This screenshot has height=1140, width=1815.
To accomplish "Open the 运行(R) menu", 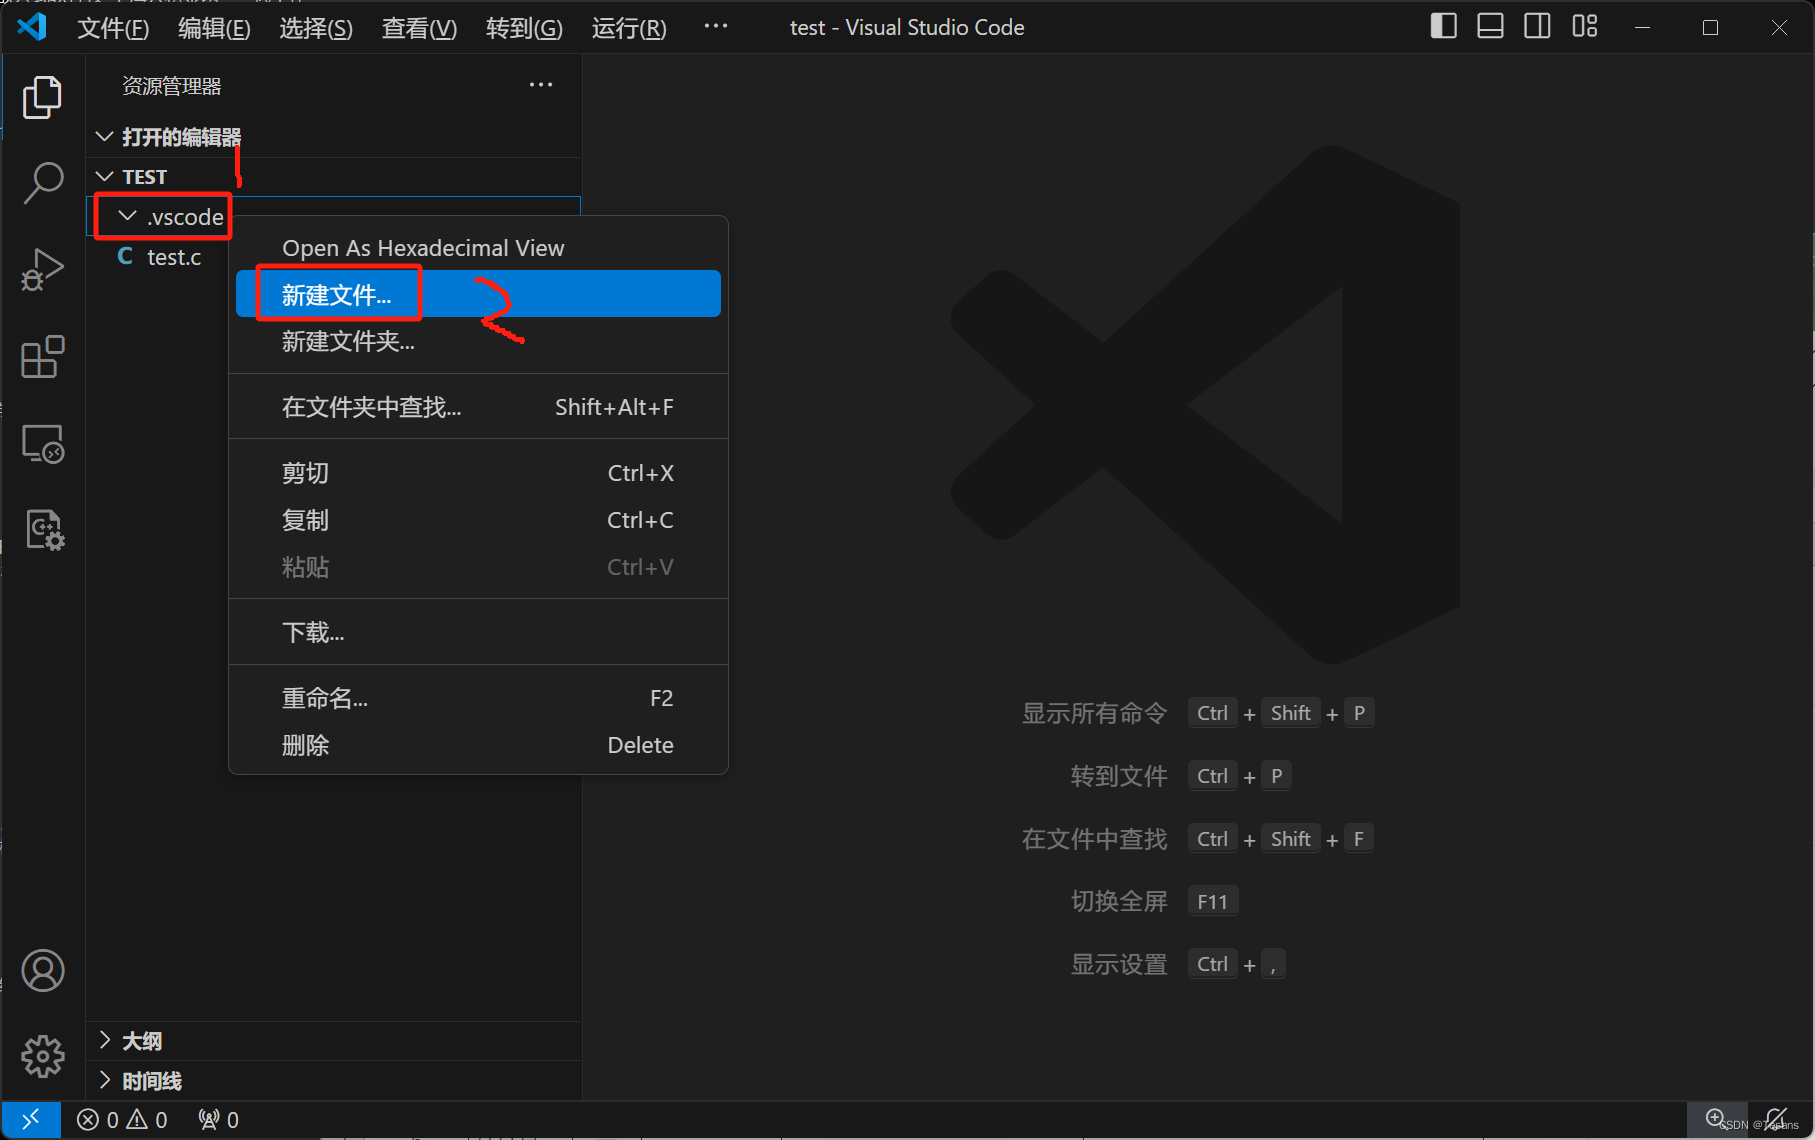I will tap(629, 28).
